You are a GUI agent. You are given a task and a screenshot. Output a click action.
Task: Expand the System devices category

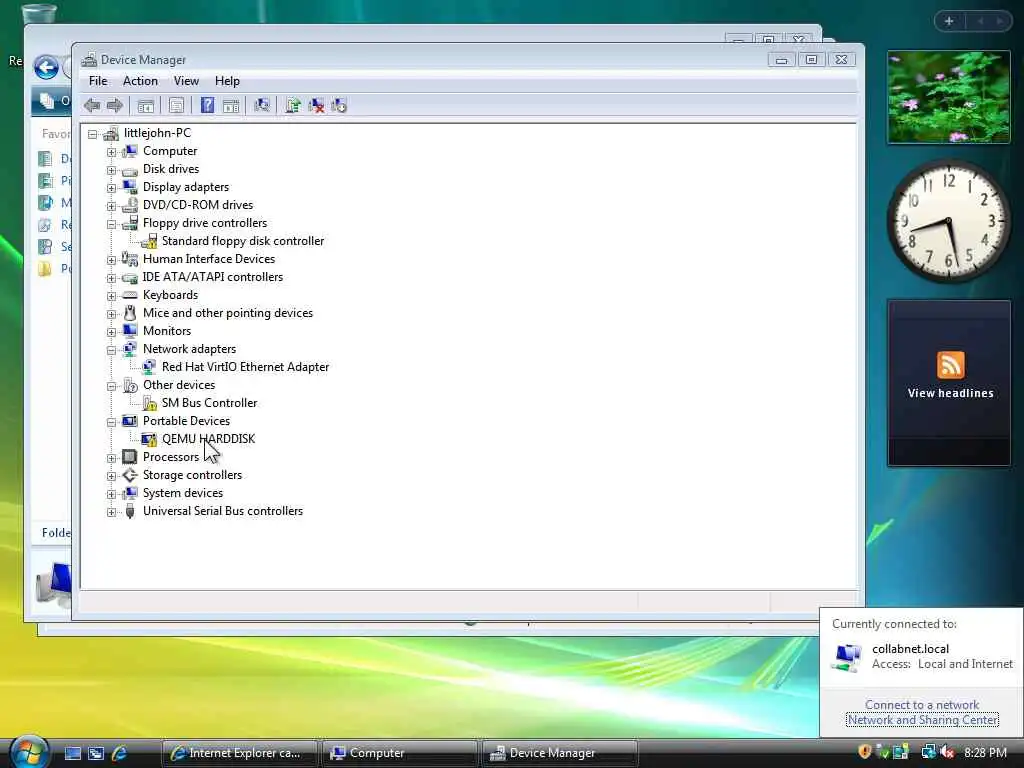click(112, 494)
